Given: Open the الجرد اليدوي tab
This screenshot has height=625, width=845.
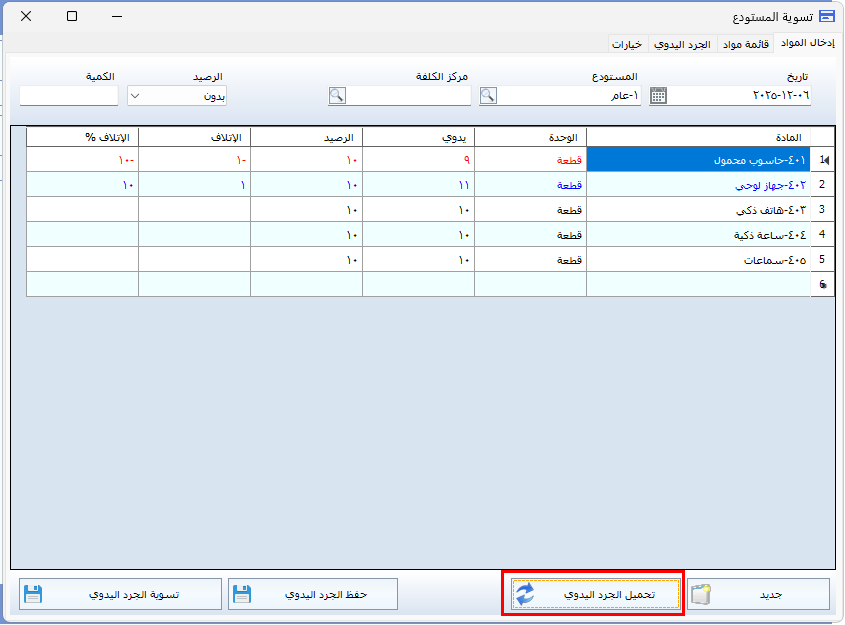Looking at the screenshot, I should 682,45.
